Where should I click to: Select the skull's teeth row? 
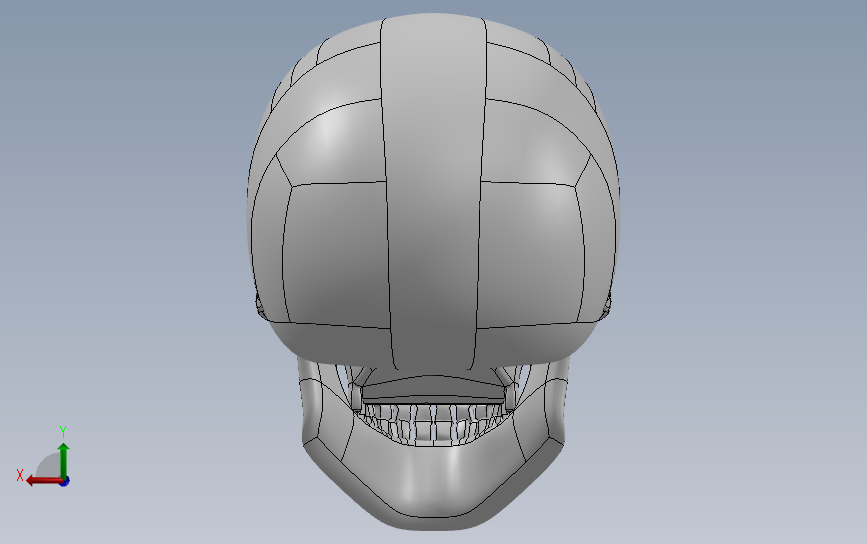point(432,423)
